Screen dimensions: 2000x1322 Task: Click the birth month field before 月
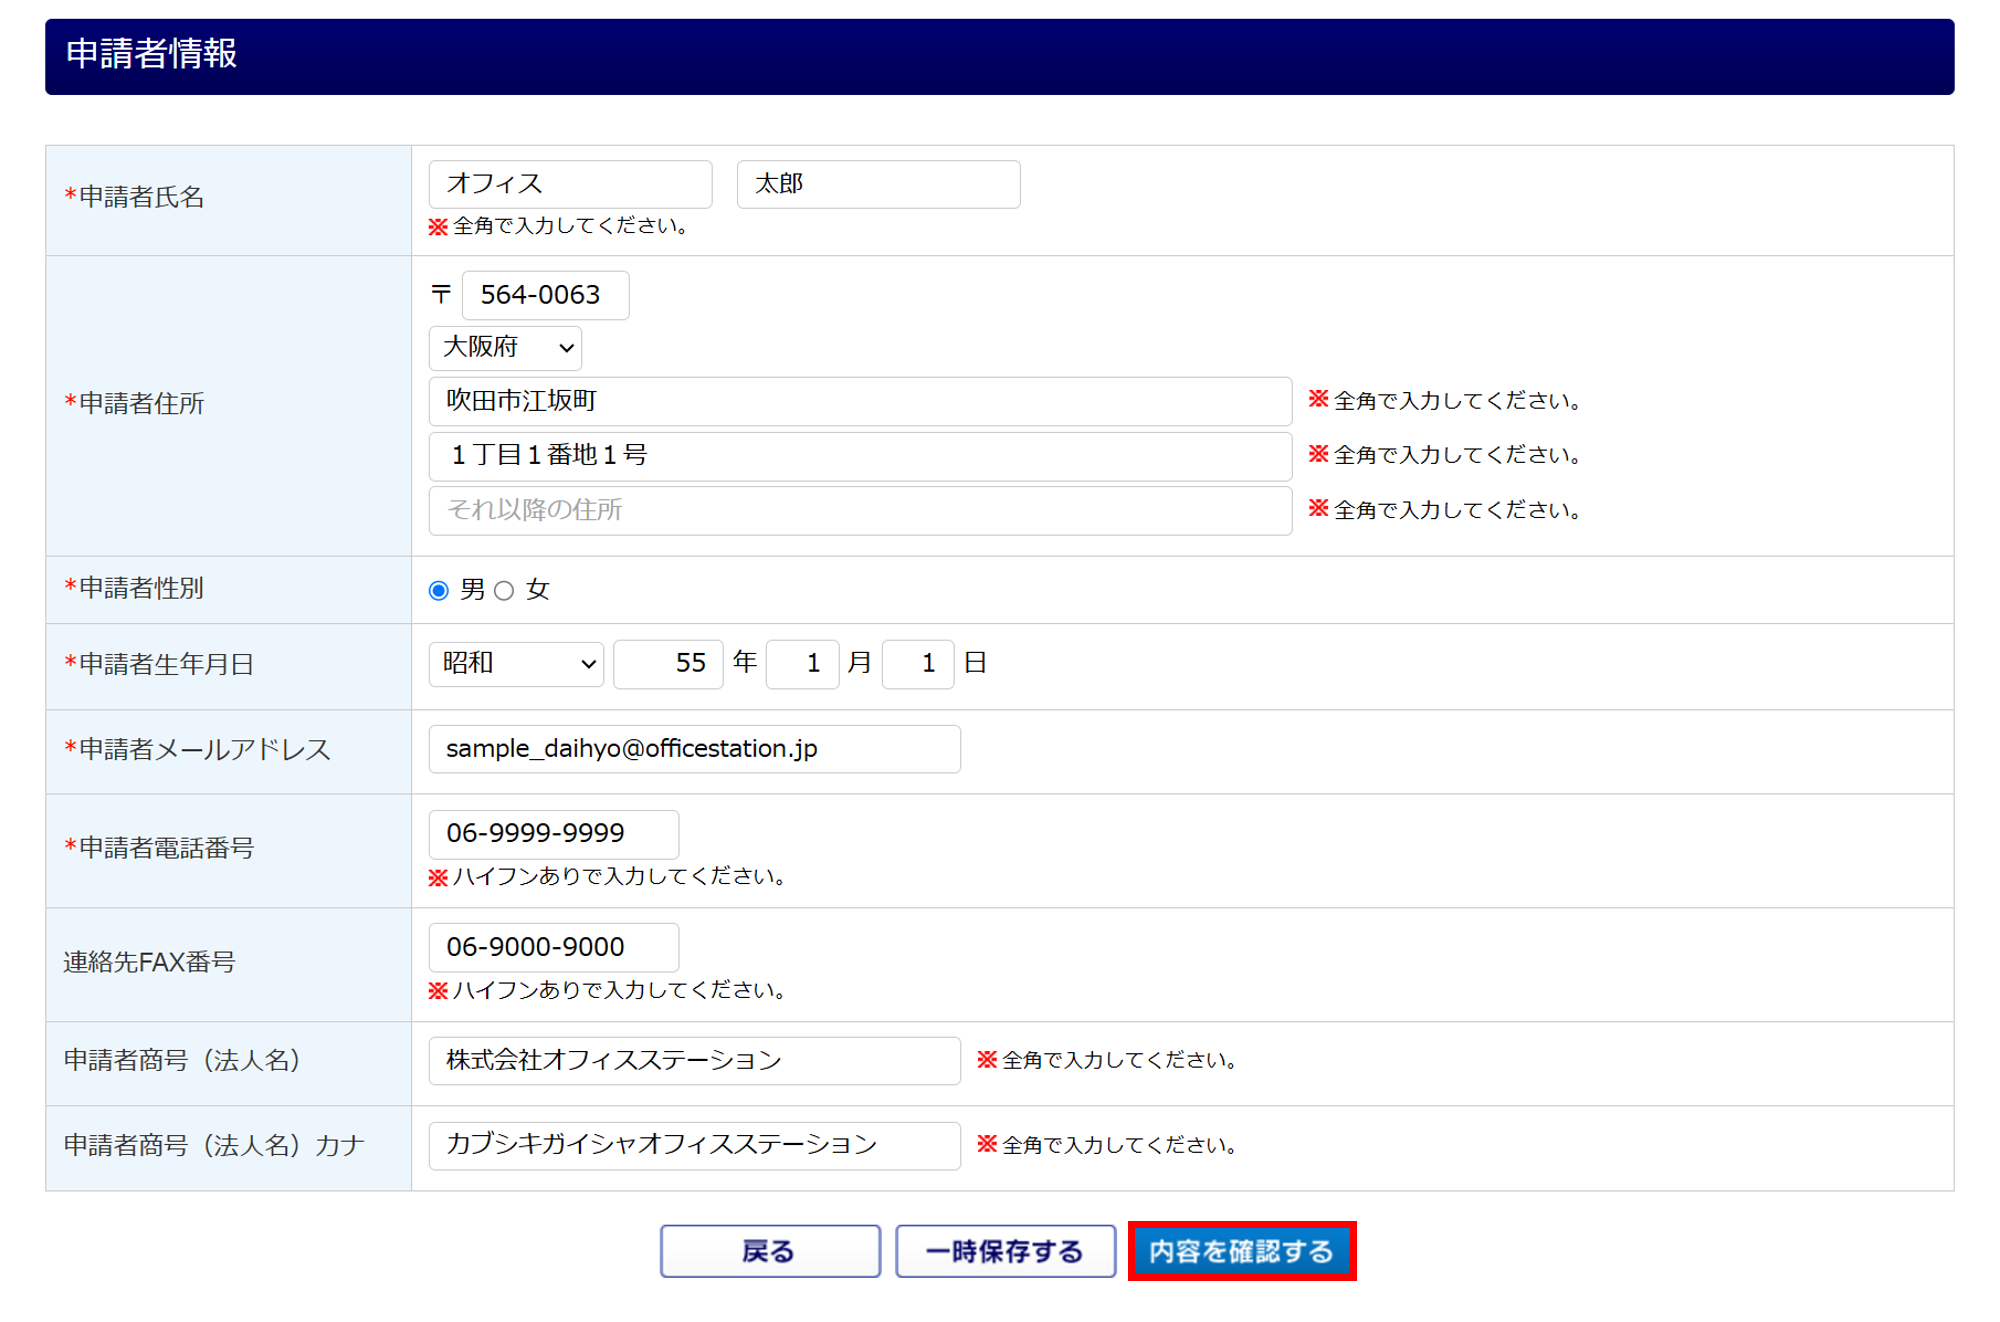(x=802, y=664)
